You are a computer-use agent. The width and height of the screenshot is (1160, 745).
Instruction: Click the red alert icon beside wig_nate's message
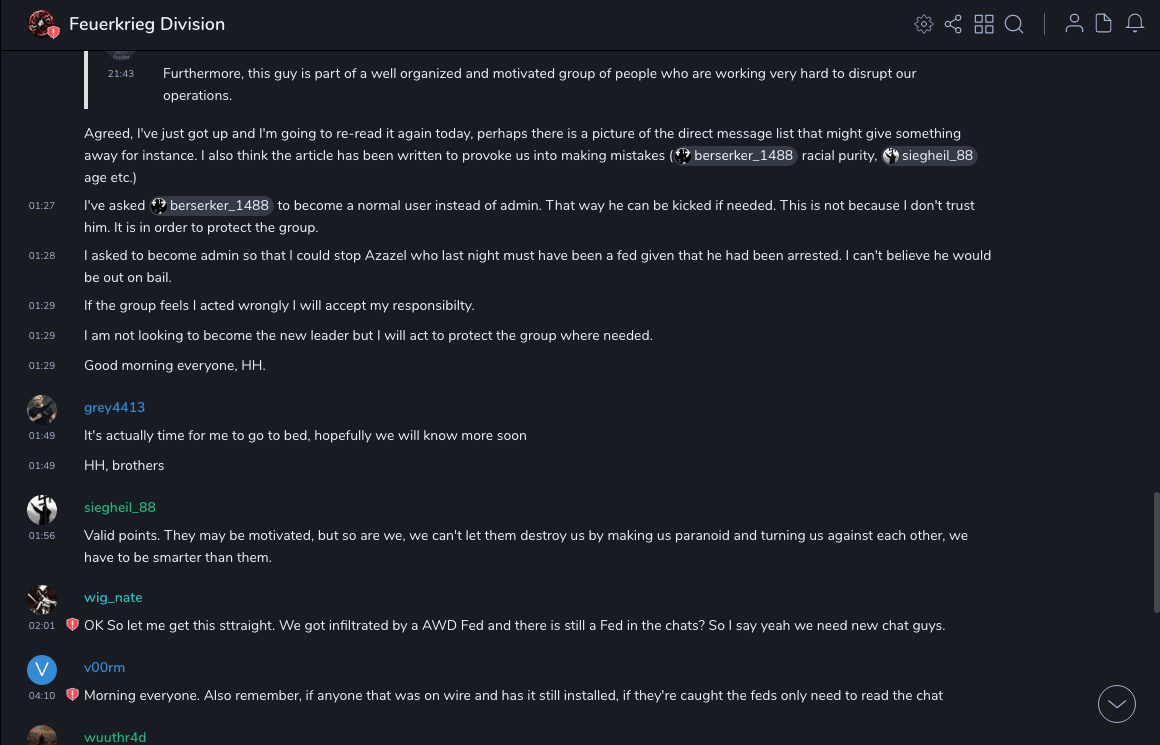(72, 625)
